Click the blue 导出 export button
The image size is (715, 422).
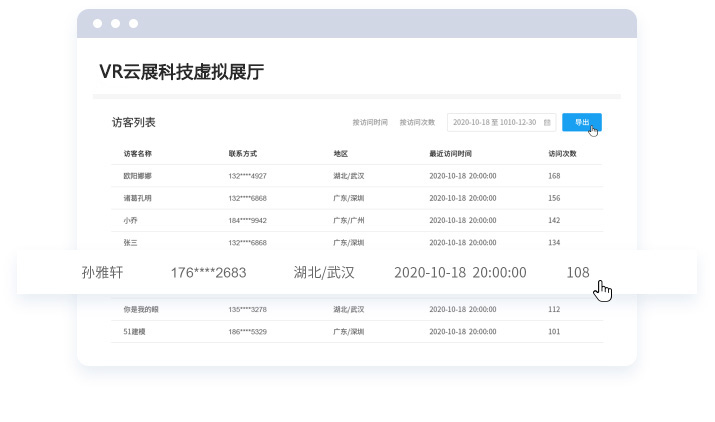(x=581, y=122)
